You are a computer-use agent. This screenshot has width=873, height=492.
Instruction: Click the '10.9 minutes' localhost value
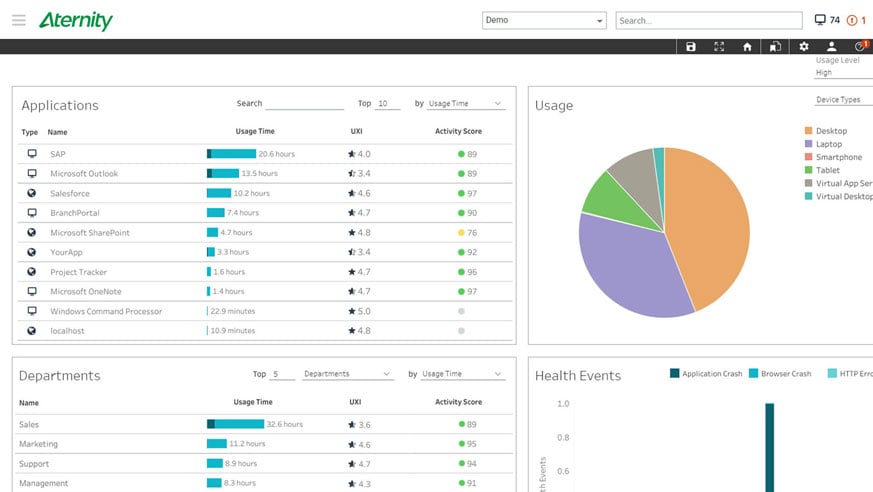(233, 331)
